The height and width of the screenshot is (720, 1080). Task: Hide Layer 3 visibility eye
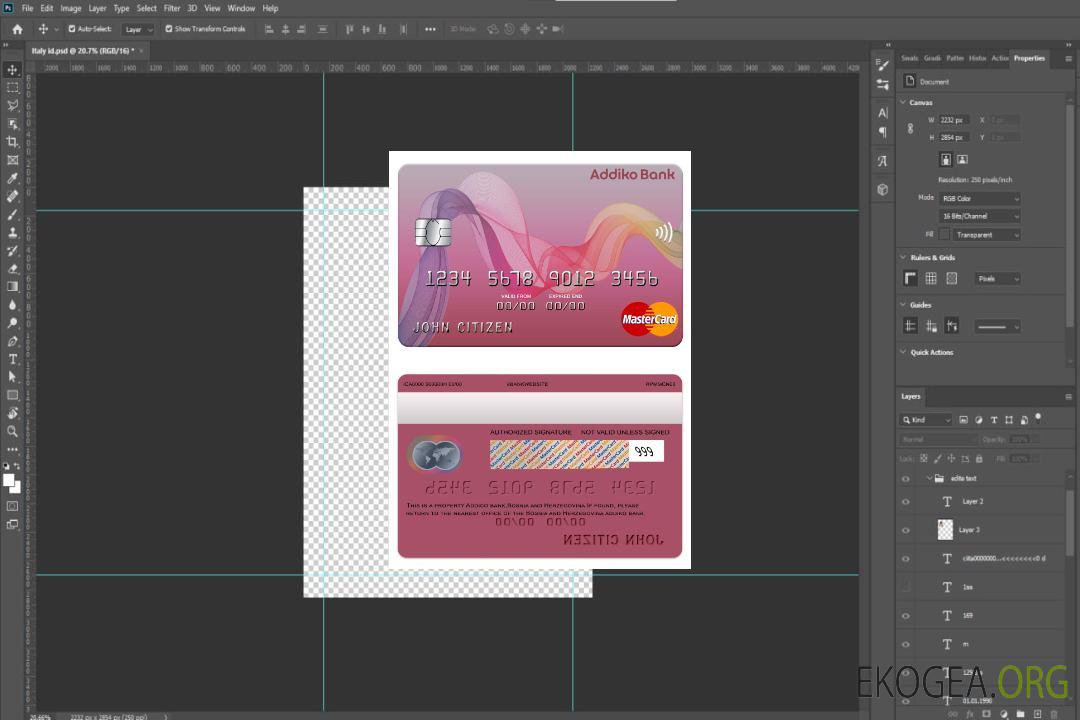(x=906, y=531)
